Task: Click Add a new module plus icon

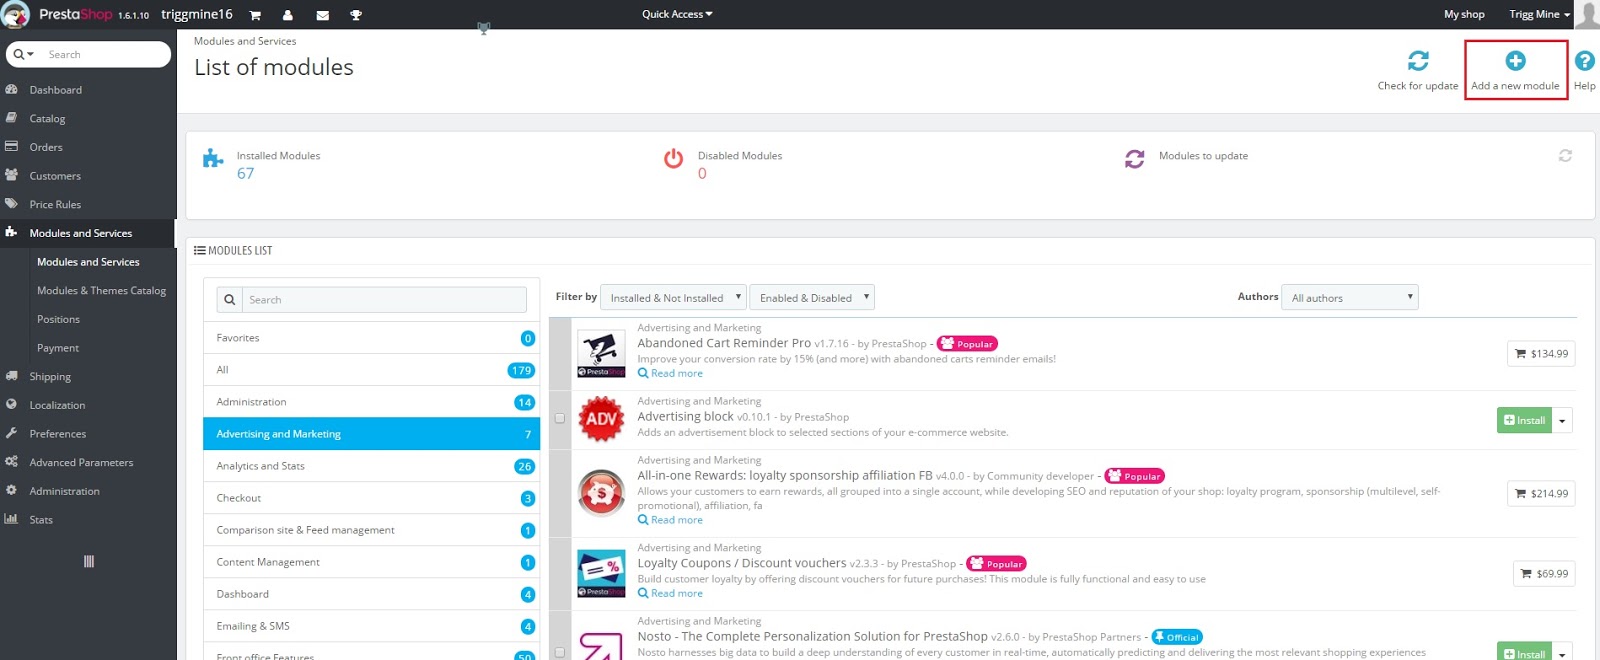Action: click(1516, 61)
